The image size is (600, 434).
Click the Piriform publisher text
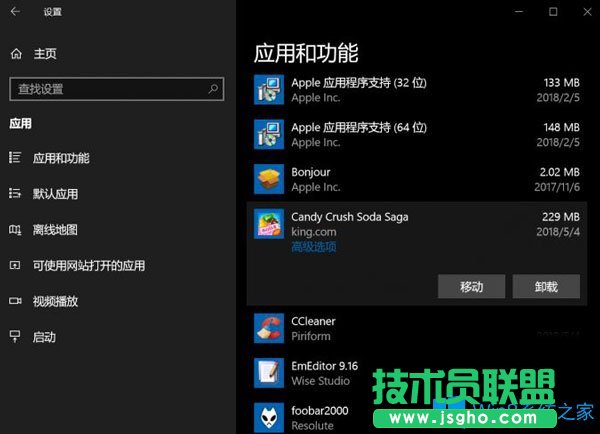[311, 336]
